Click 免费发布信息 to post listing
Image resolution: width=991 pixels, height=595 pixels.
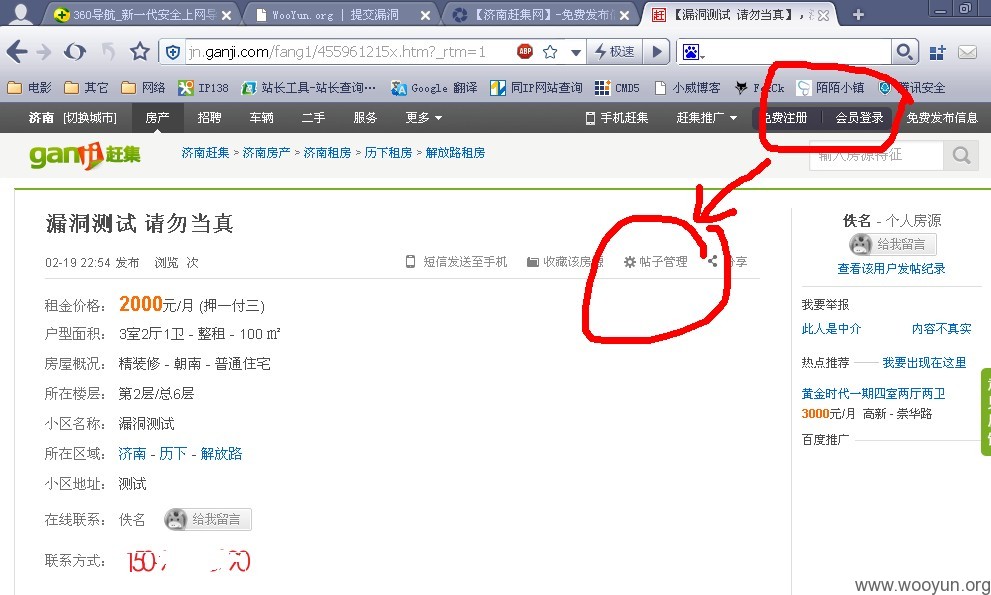(x=942, y=118)
